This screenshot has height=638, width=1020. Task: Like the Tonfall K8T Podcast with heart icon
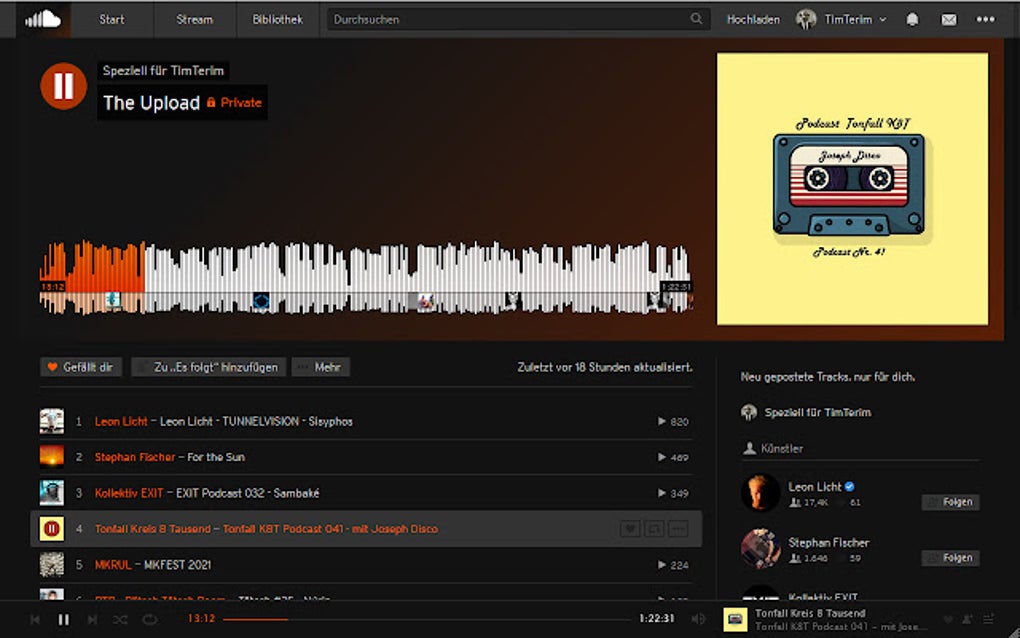click(x=630, y=529)
